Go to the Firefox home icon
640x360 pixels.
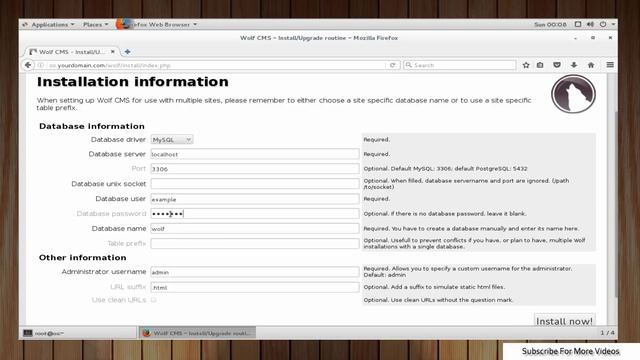click(591, 65)
